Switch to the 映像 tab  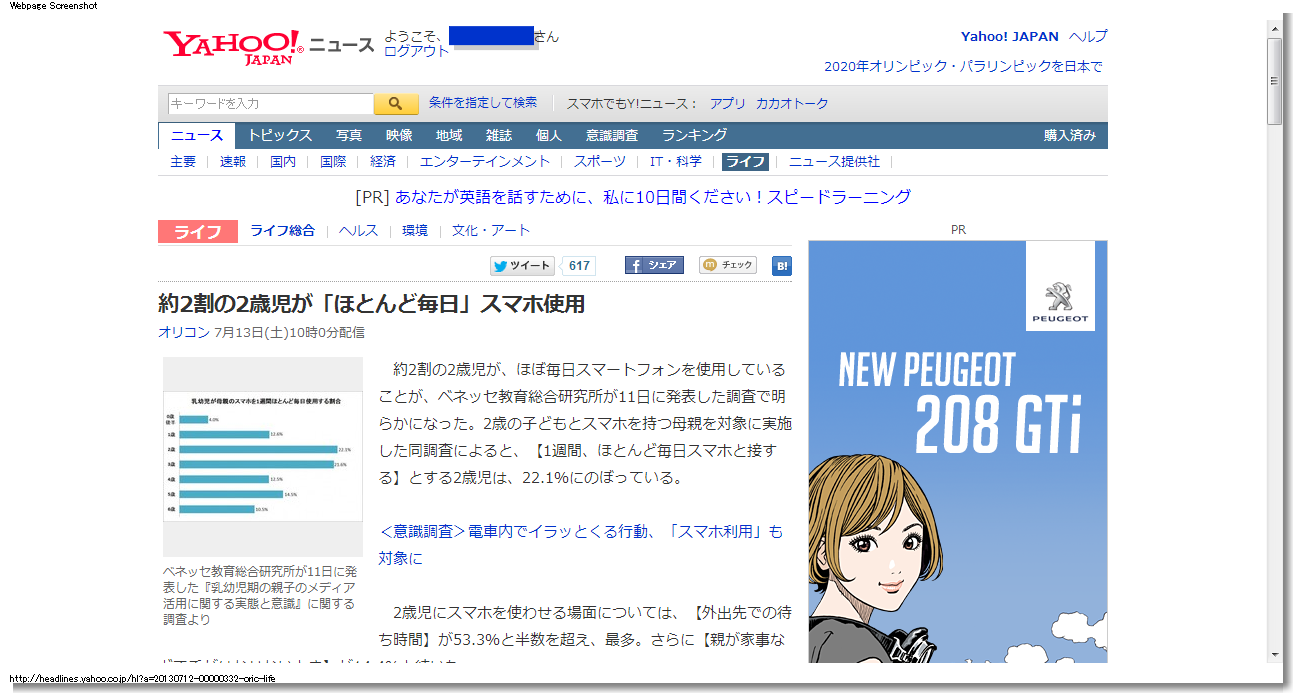[x=399, y=136]
